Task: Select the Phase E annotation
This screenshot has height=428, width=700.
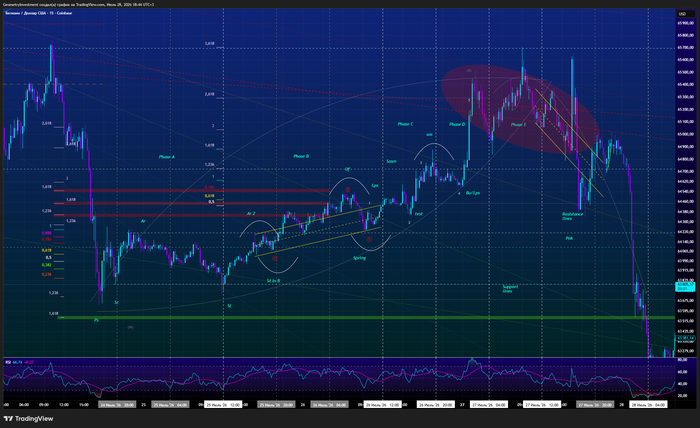Action: coord(518,125)
